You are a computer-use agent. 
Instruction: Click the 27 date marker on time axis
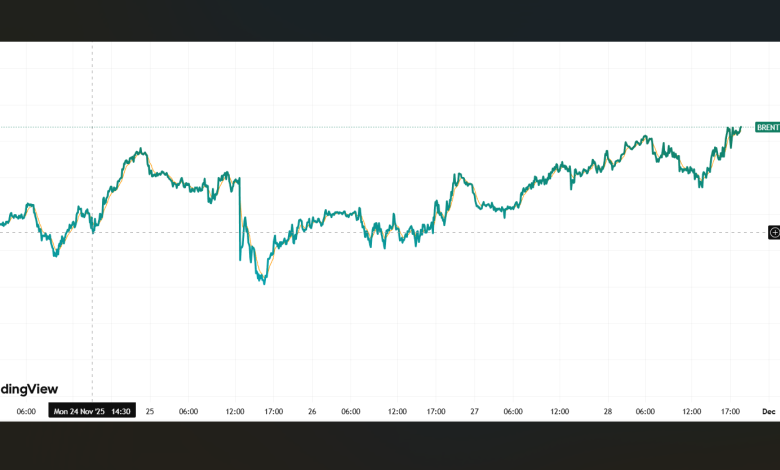coord(474,411)
